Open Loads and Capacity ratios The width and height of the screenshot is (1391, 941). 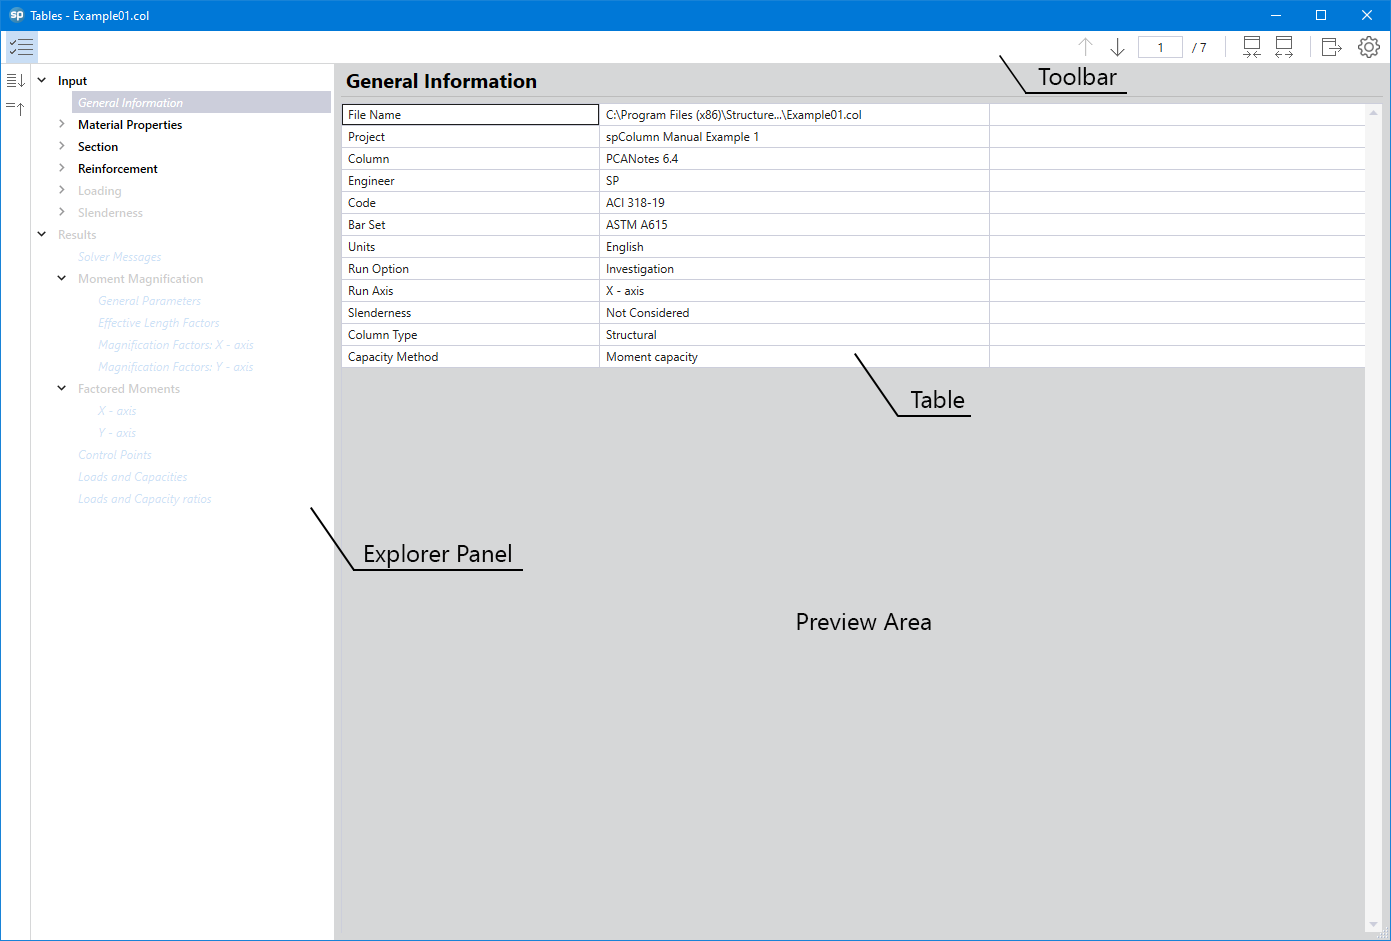[x=144, y=498]
